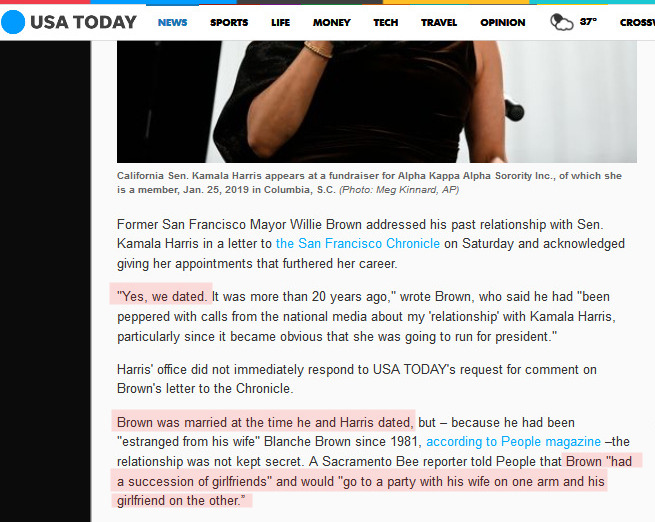Viewport: 655px width, 522px height.
Task: Navigate to the TRAVEL section
Action: pyautogui.click(x=439, y=23)
